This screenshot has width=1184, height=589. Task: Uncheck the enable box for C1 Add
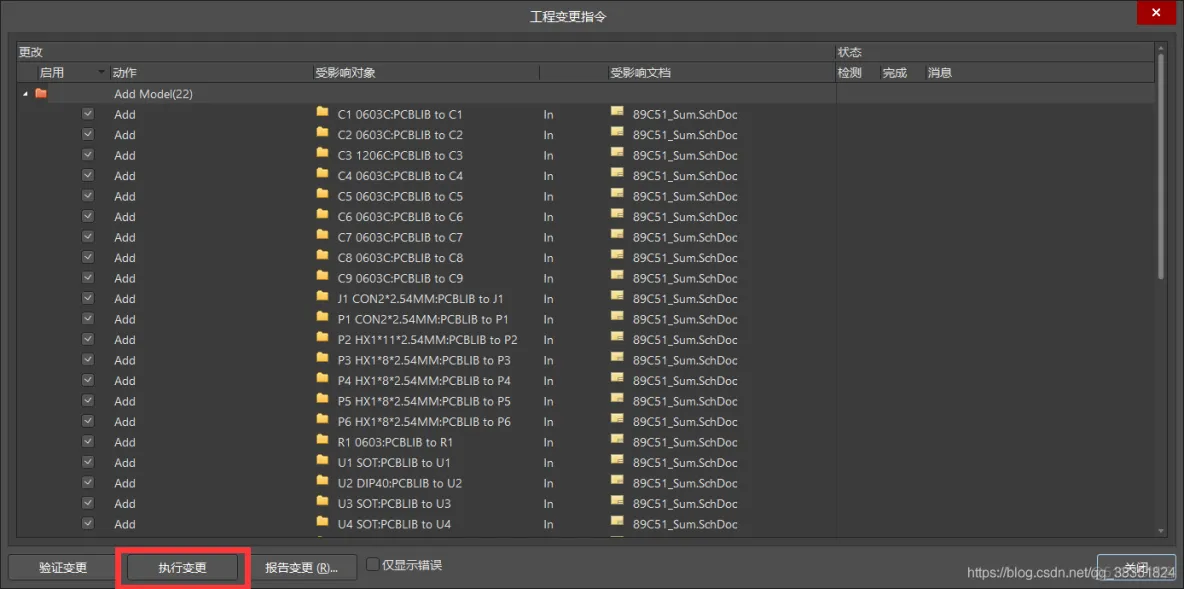click(88, 113)
